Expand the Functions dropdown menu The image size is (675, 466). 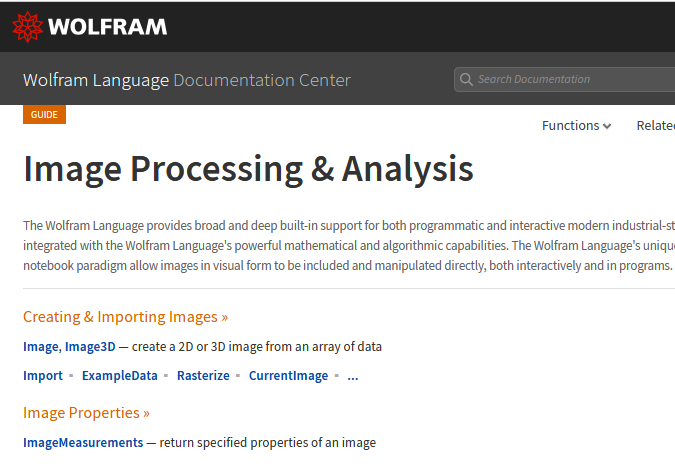click(576, 126)
